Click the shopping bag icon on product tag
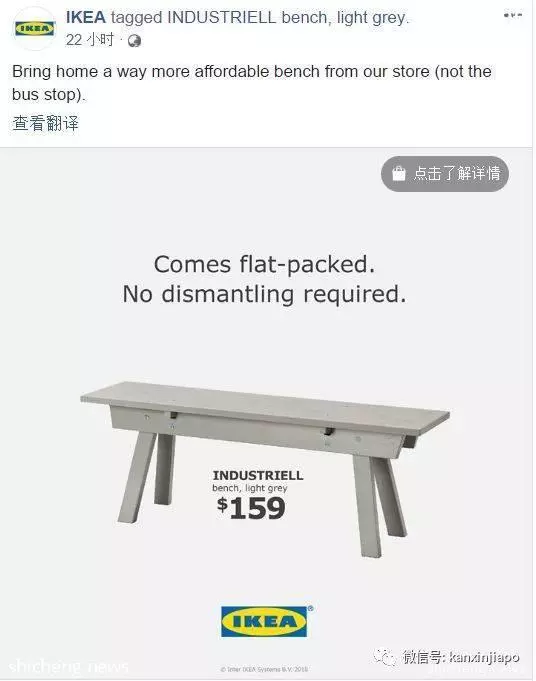 (x=398, y=173)
